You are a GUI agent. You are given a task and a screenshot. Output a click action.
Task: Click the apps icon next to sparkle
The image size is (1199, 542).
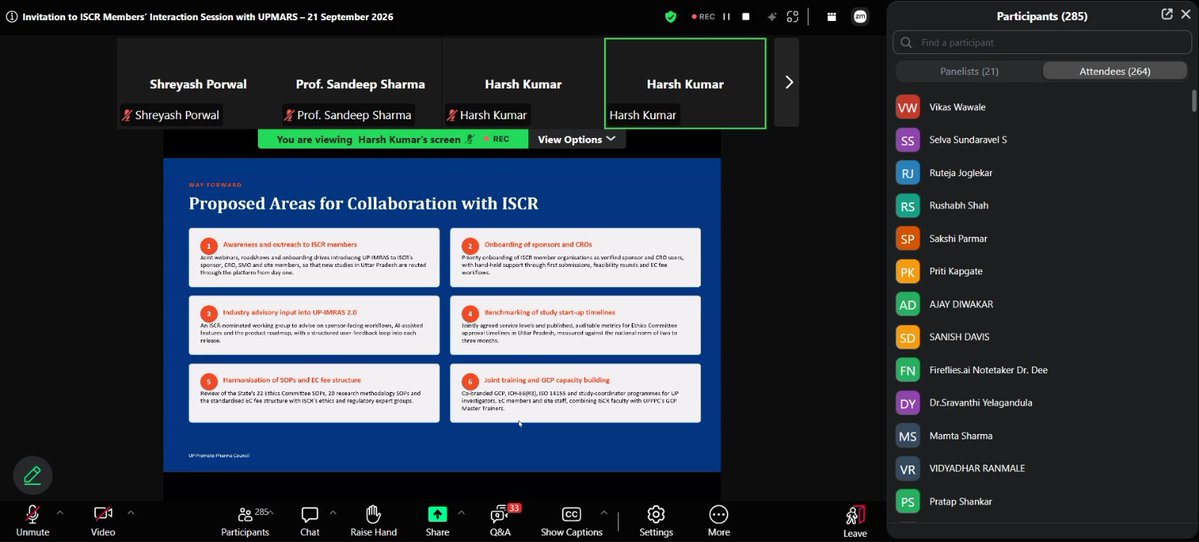click(x=793, y=16)
